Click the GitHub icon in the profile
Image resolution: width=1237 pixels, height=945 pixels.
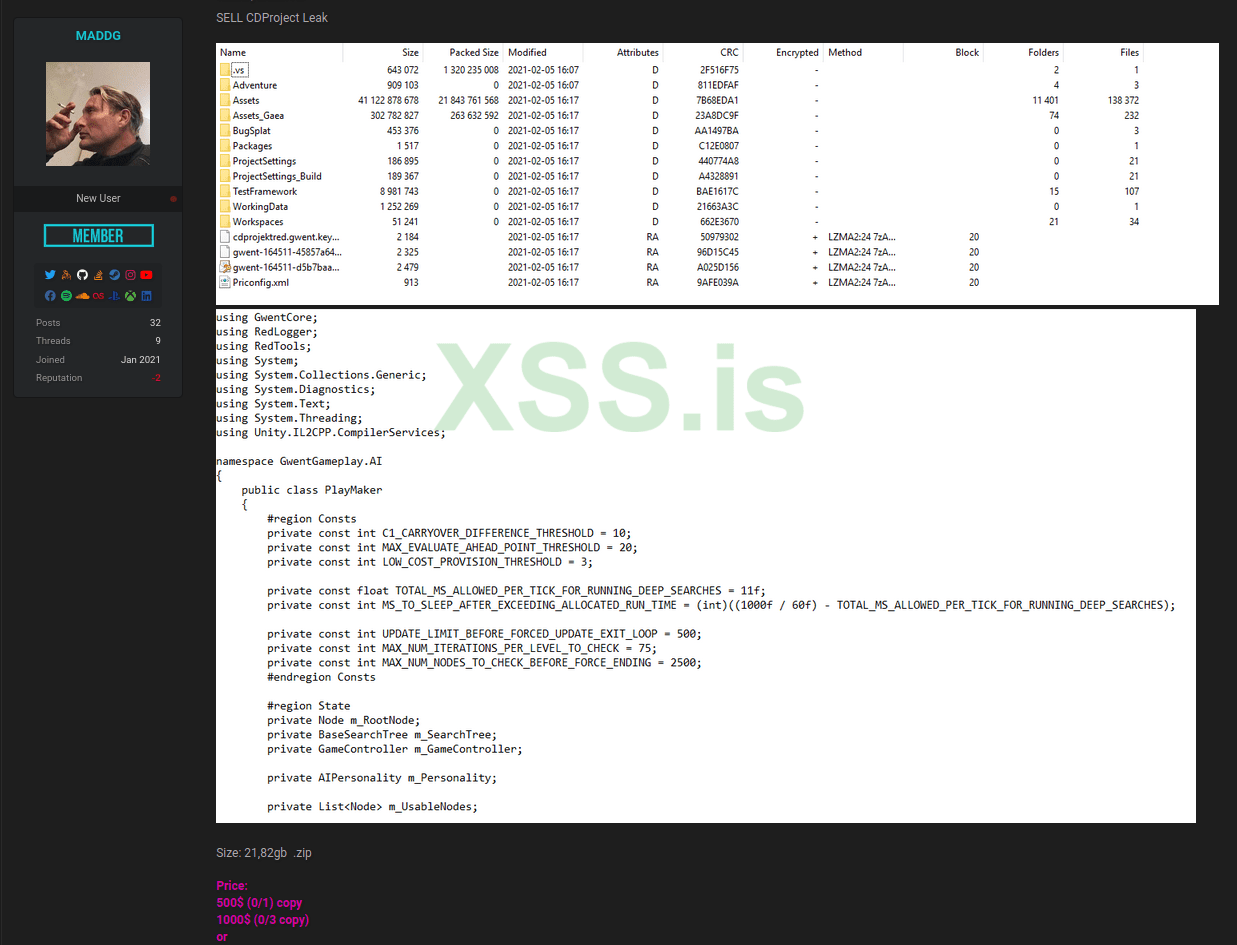point(82,274)
